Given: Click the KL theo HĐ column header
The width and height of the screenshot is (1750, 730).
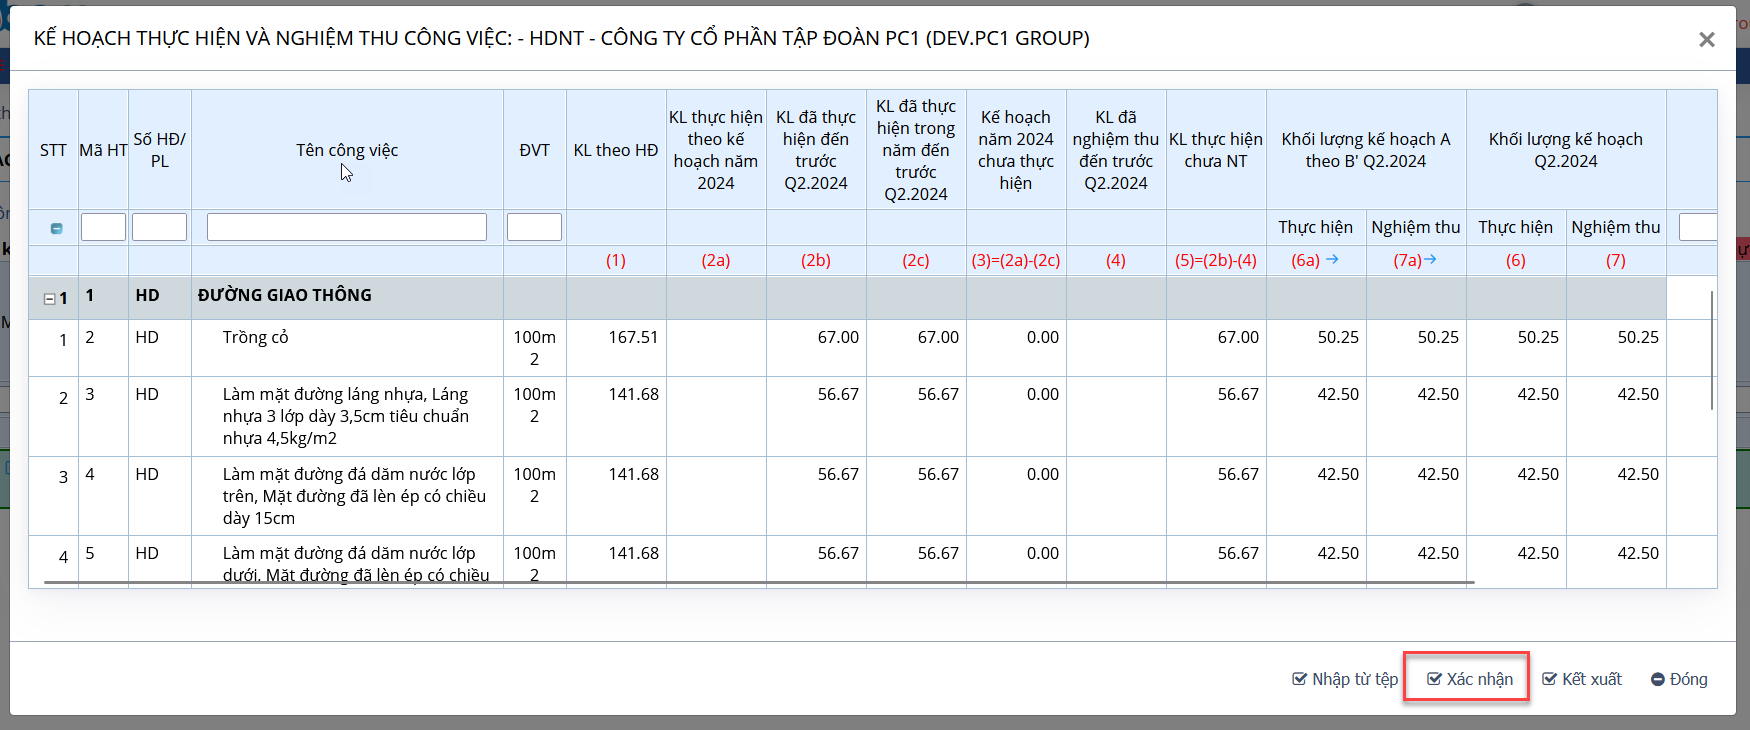Looking at the screenshot, I should coord(615,150).
